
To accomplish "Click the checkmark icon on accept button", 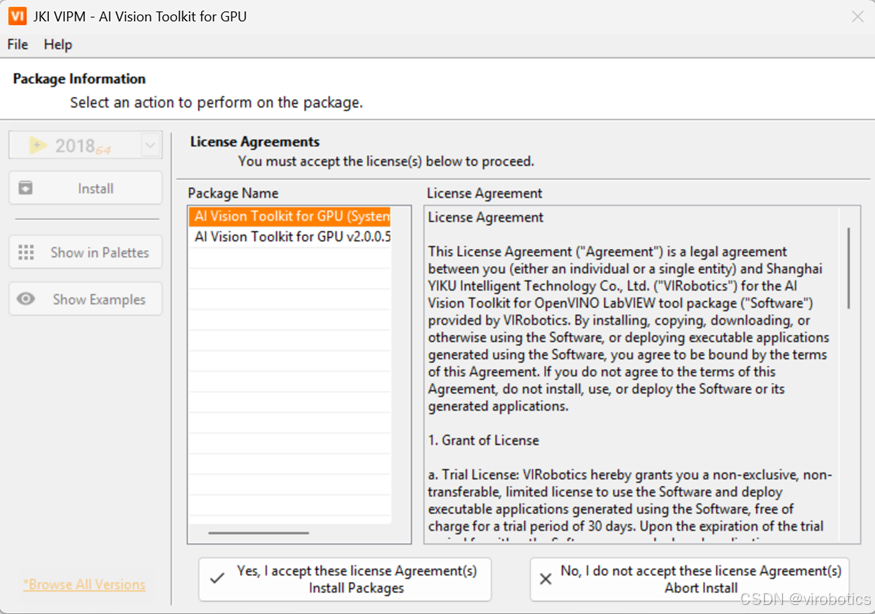I will (218, 579).
